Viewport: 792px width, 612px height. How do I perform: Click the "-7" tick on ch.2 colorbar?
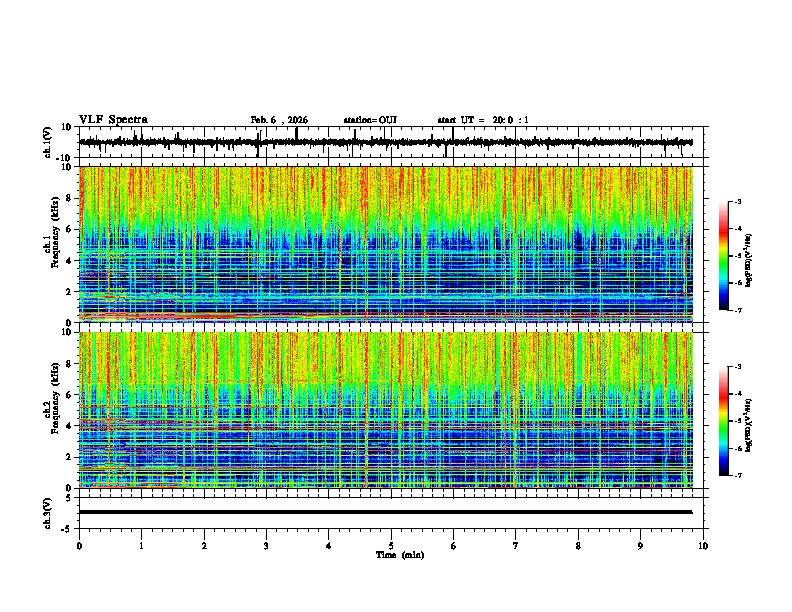(x=738, y=475)
